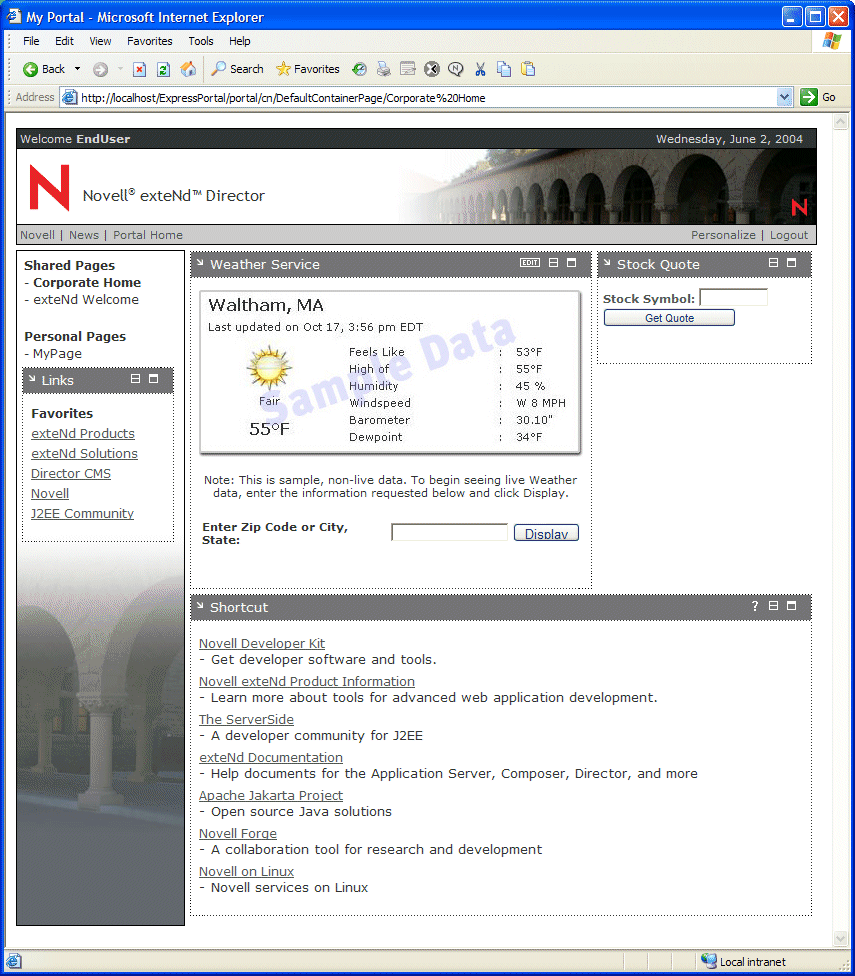Click the Back navigation button
Screen dimensions: 855x976
44,69
